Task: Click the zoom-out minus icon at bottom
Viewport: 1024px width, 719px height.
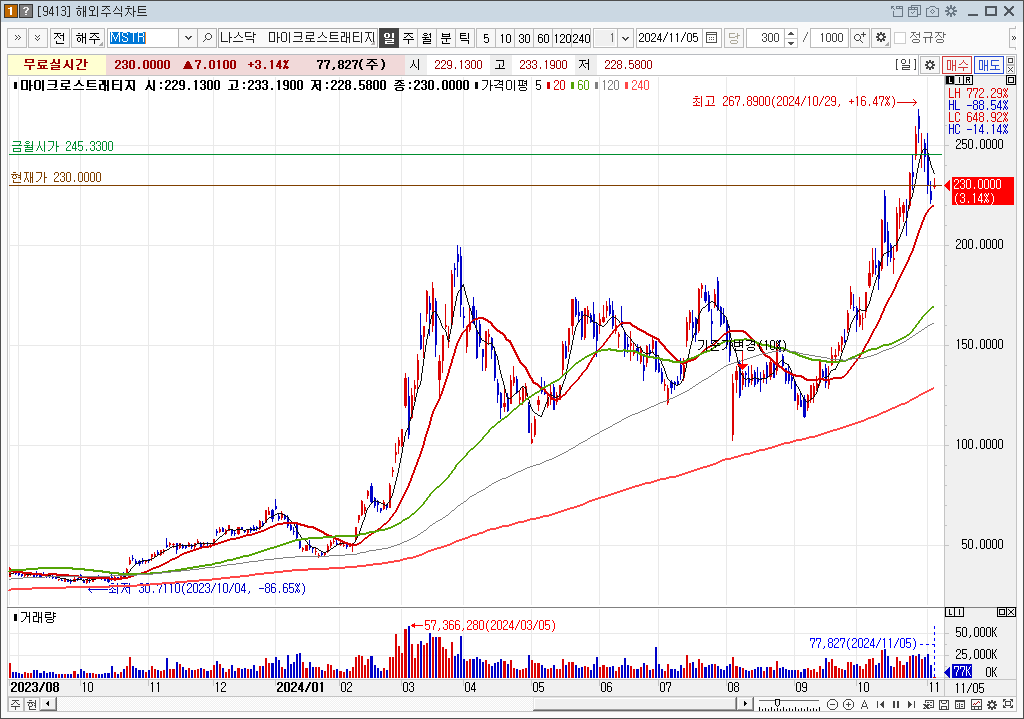Action: click(832, 705)
